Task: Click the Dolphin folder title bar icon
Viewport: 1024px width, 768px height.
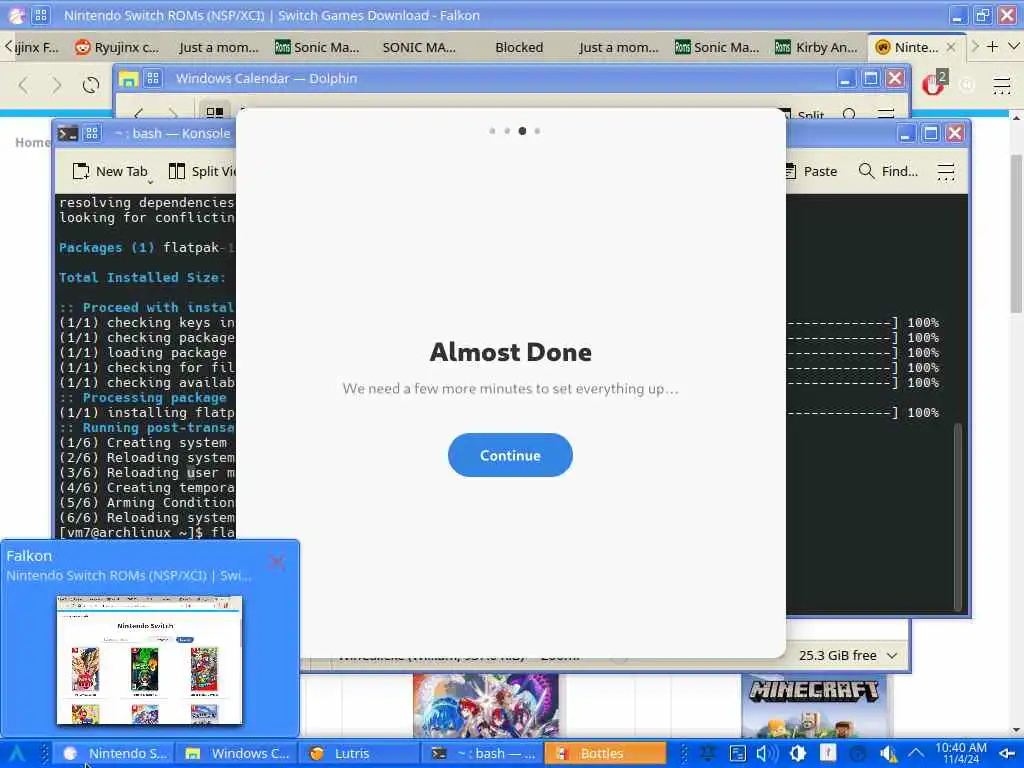Action: [x=128, y=79]
